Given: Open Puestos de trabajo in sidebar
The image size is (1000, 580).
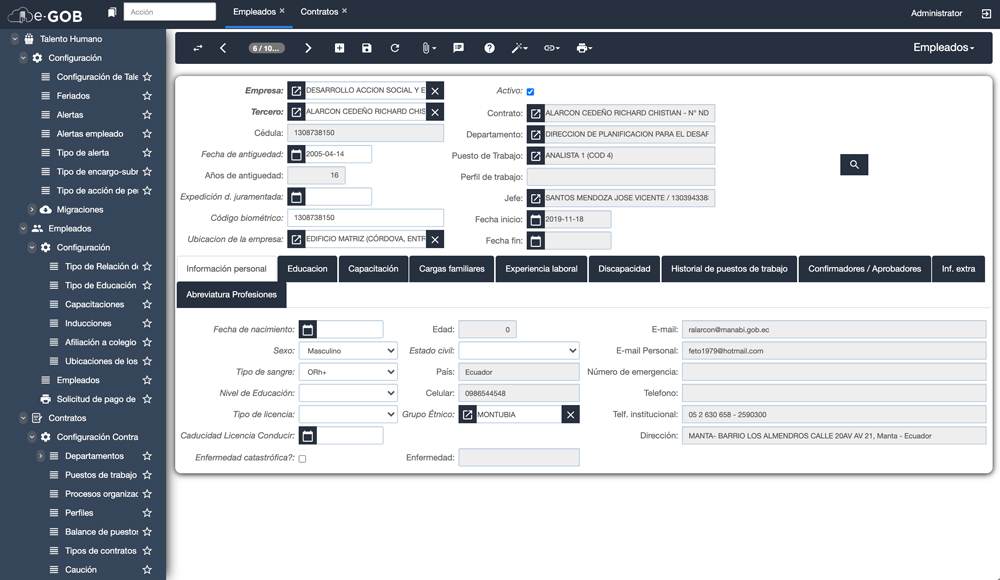Looking at the screenshot, I should click(x=100, y=475).
